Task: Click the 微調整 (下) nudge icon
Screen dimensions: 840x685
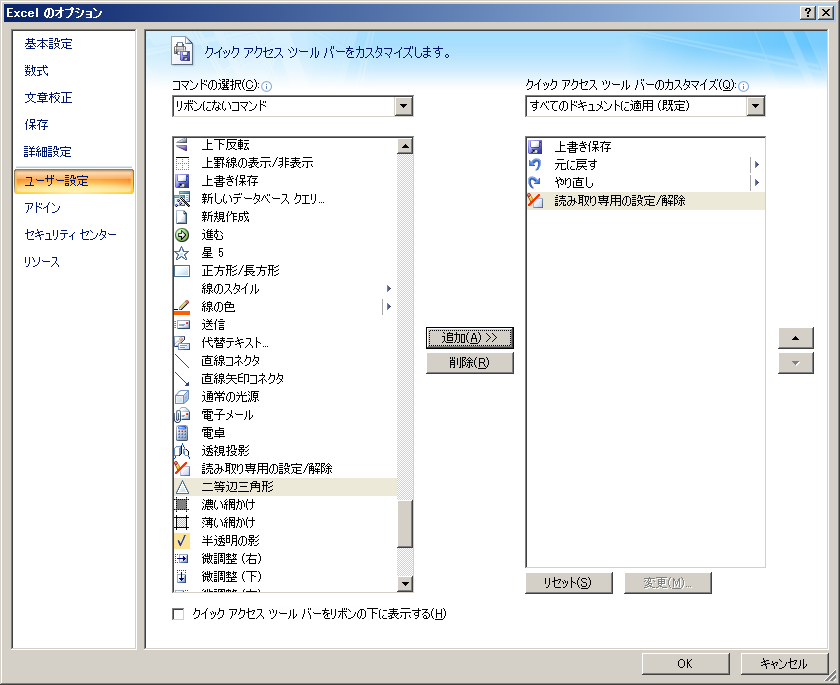Action: (x=182, y=577)
